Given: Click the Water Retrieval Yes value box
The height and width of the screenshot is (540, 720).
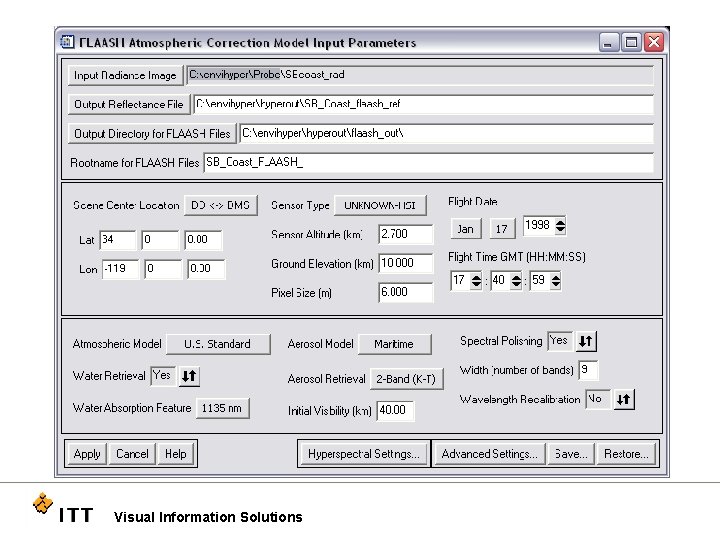Looking at the screenshot, I should coord(163,376).
